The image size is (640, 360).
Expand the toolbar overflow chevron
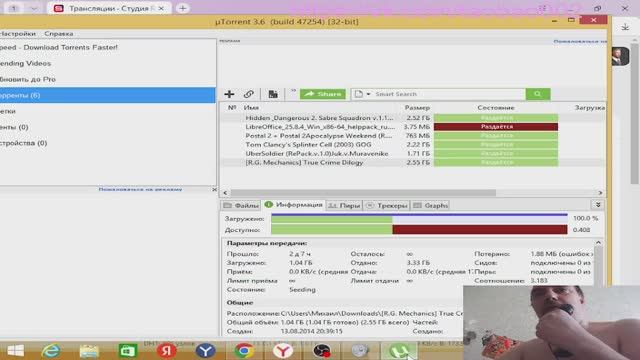tap(293, 91)
